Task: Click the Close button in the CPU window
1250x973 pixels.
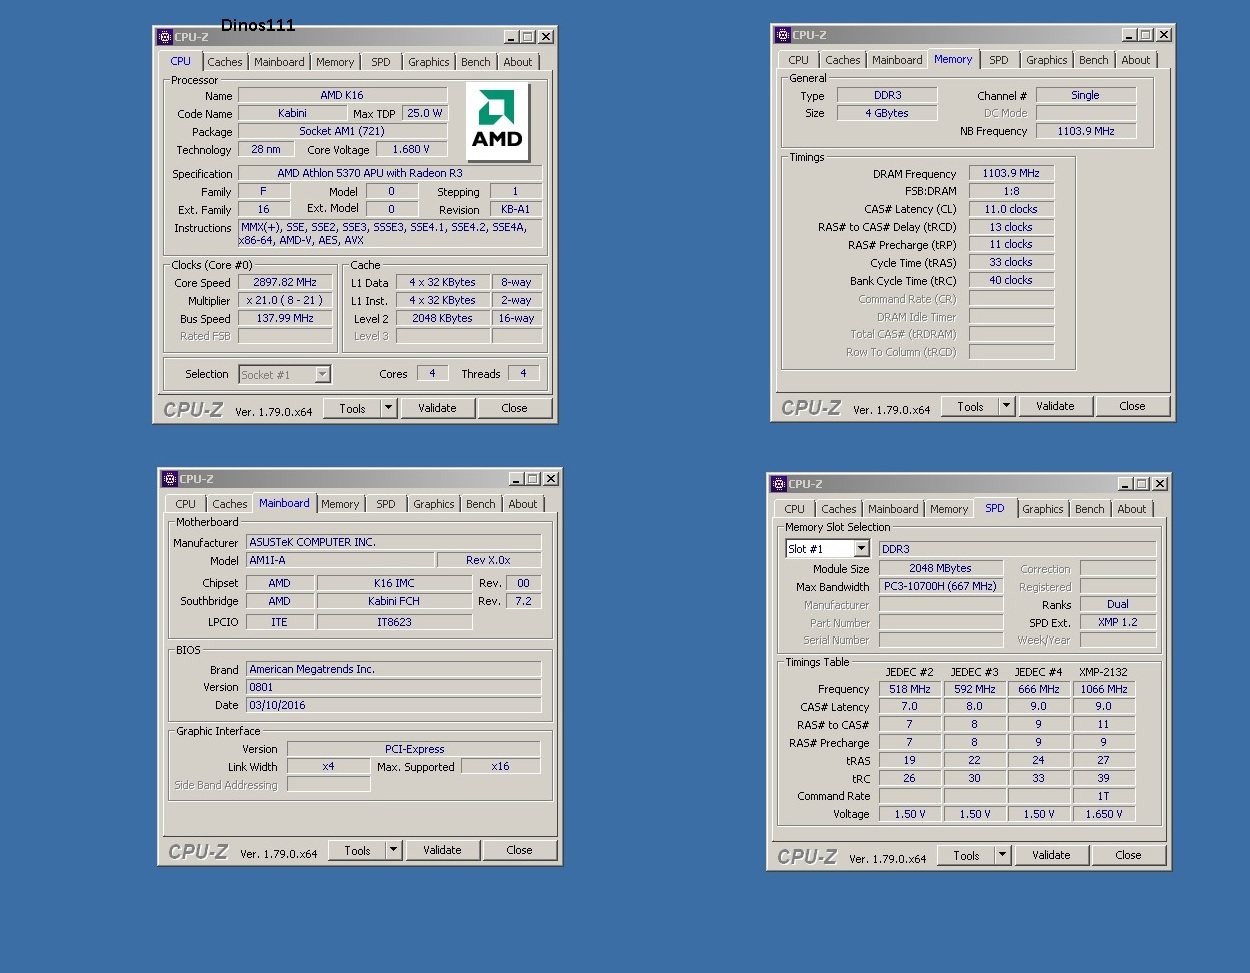Action: (514, 408)
